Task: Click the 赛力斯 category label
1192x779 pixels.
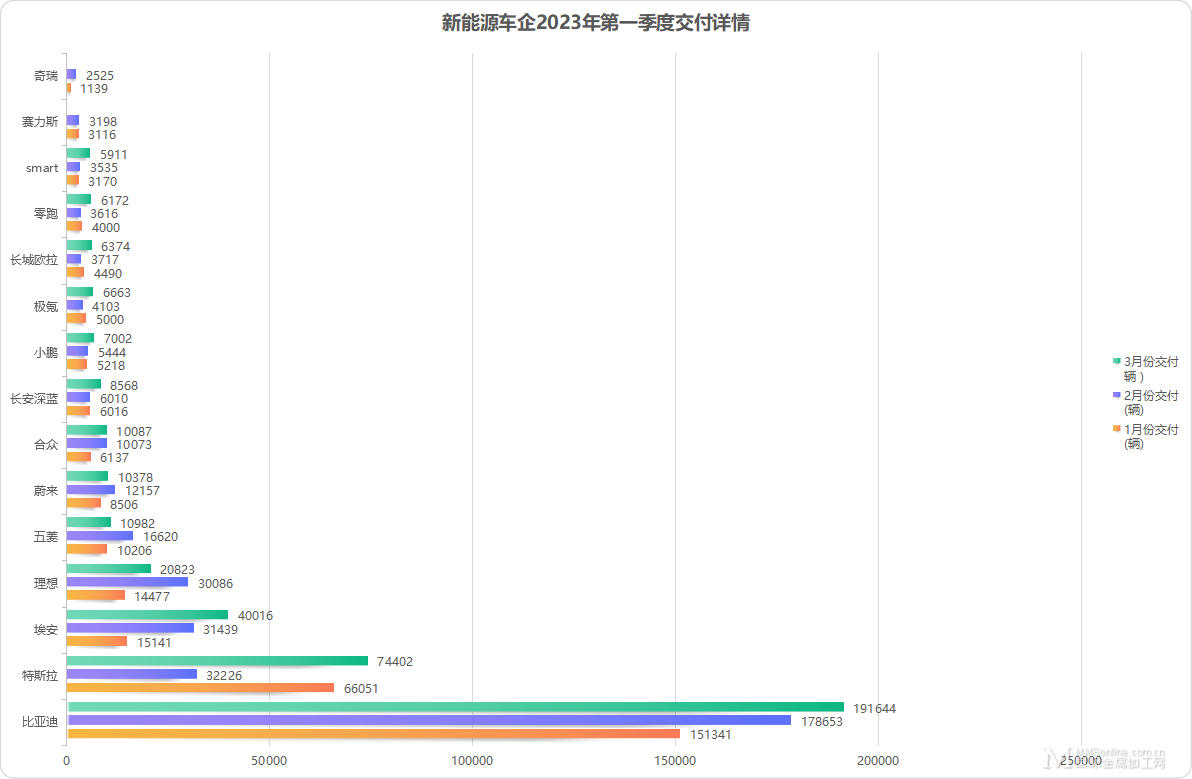Action: (x=40, y=122)
